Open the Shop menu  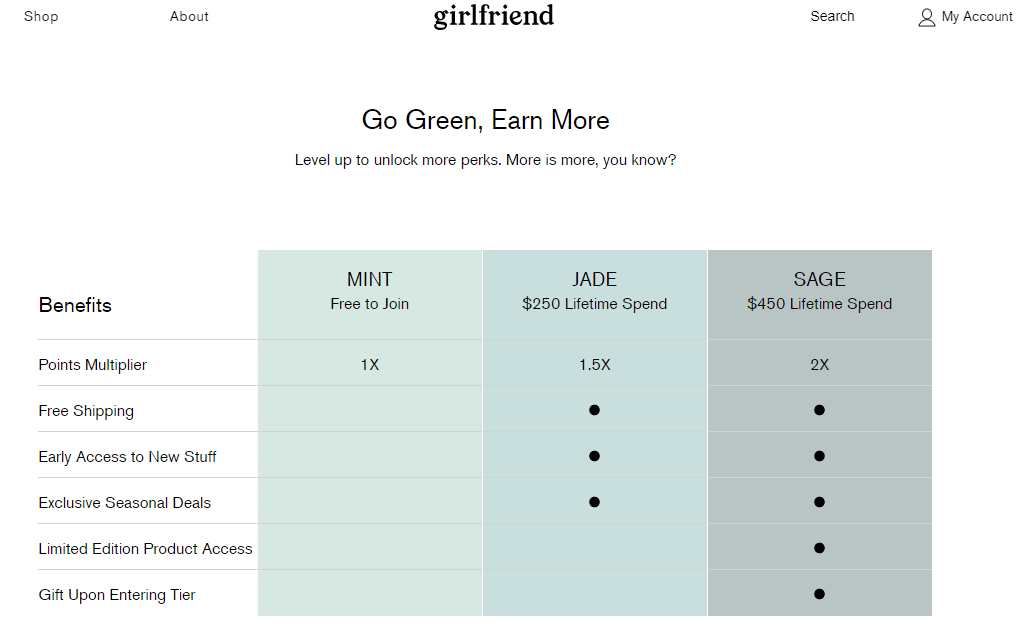point(41,16)
